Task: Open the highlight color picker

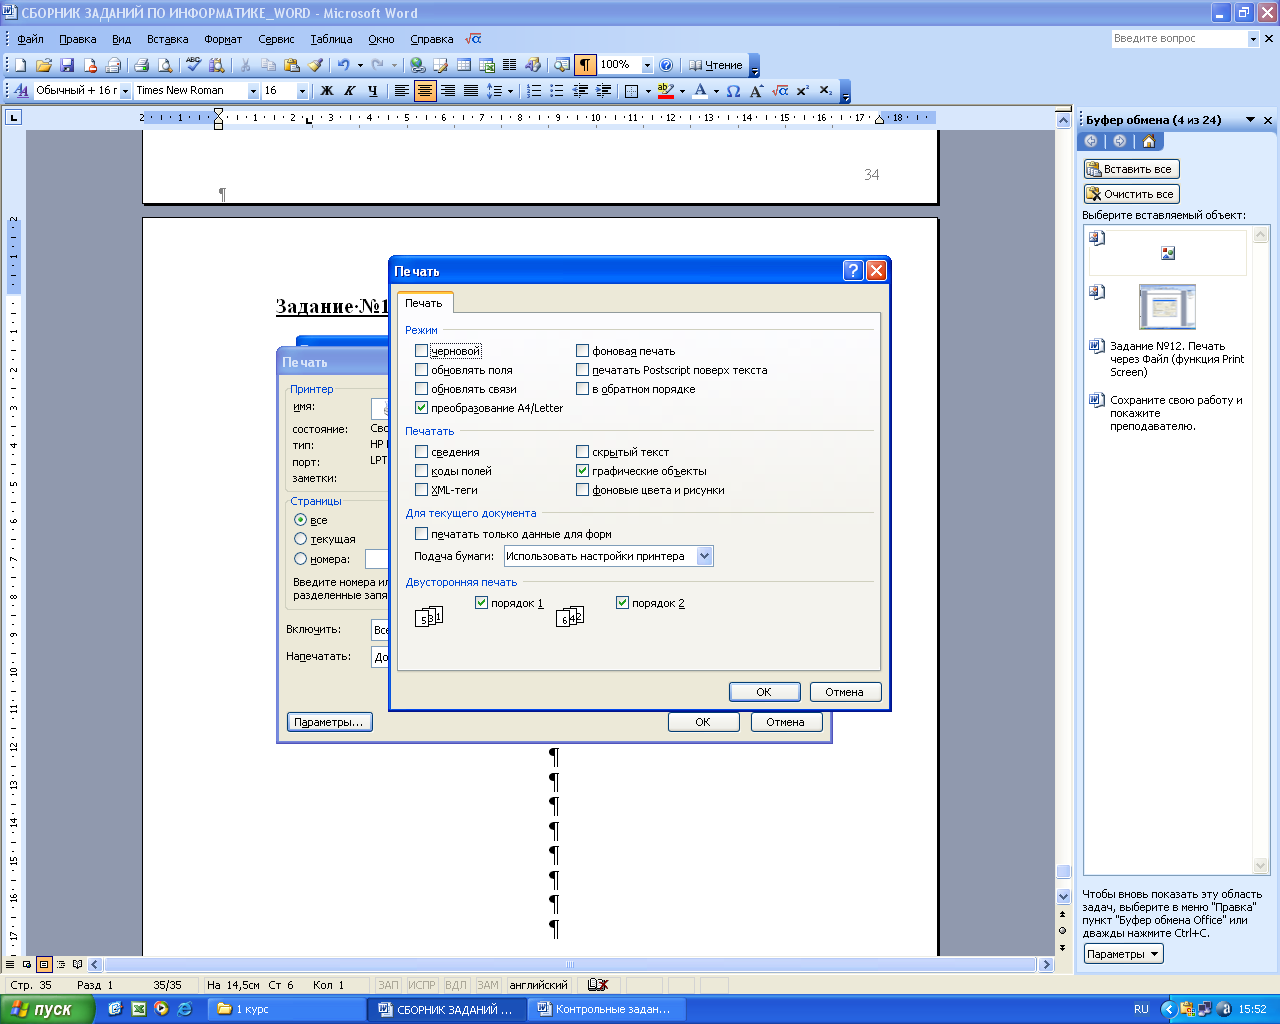Action: pyautogui.click(x=682, y=91)
